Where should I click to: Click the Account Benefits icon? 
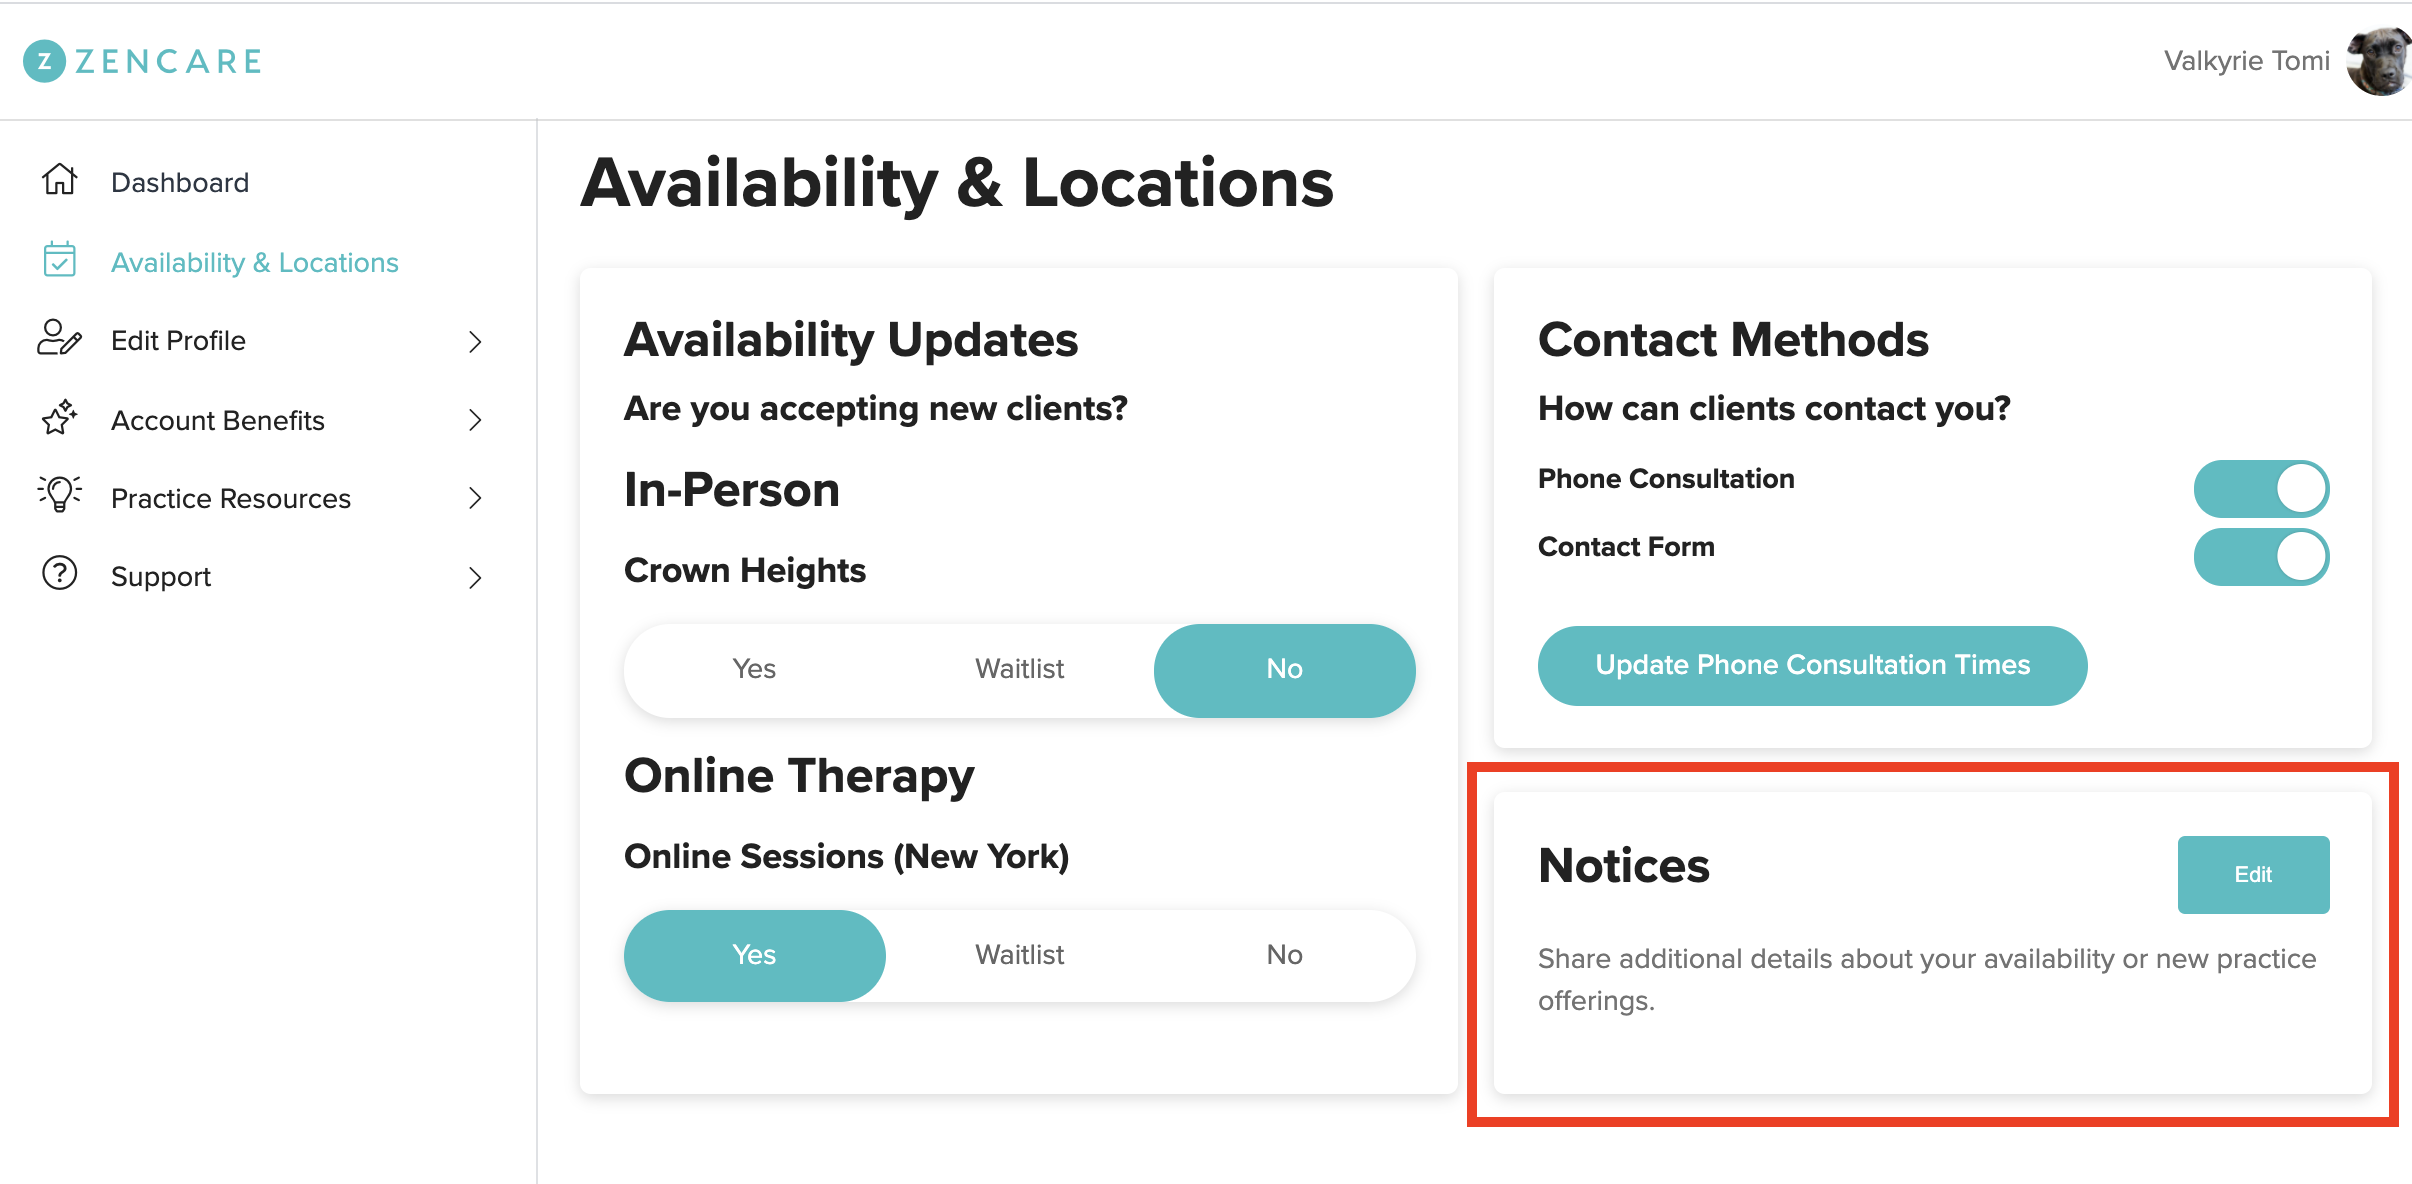62,418
